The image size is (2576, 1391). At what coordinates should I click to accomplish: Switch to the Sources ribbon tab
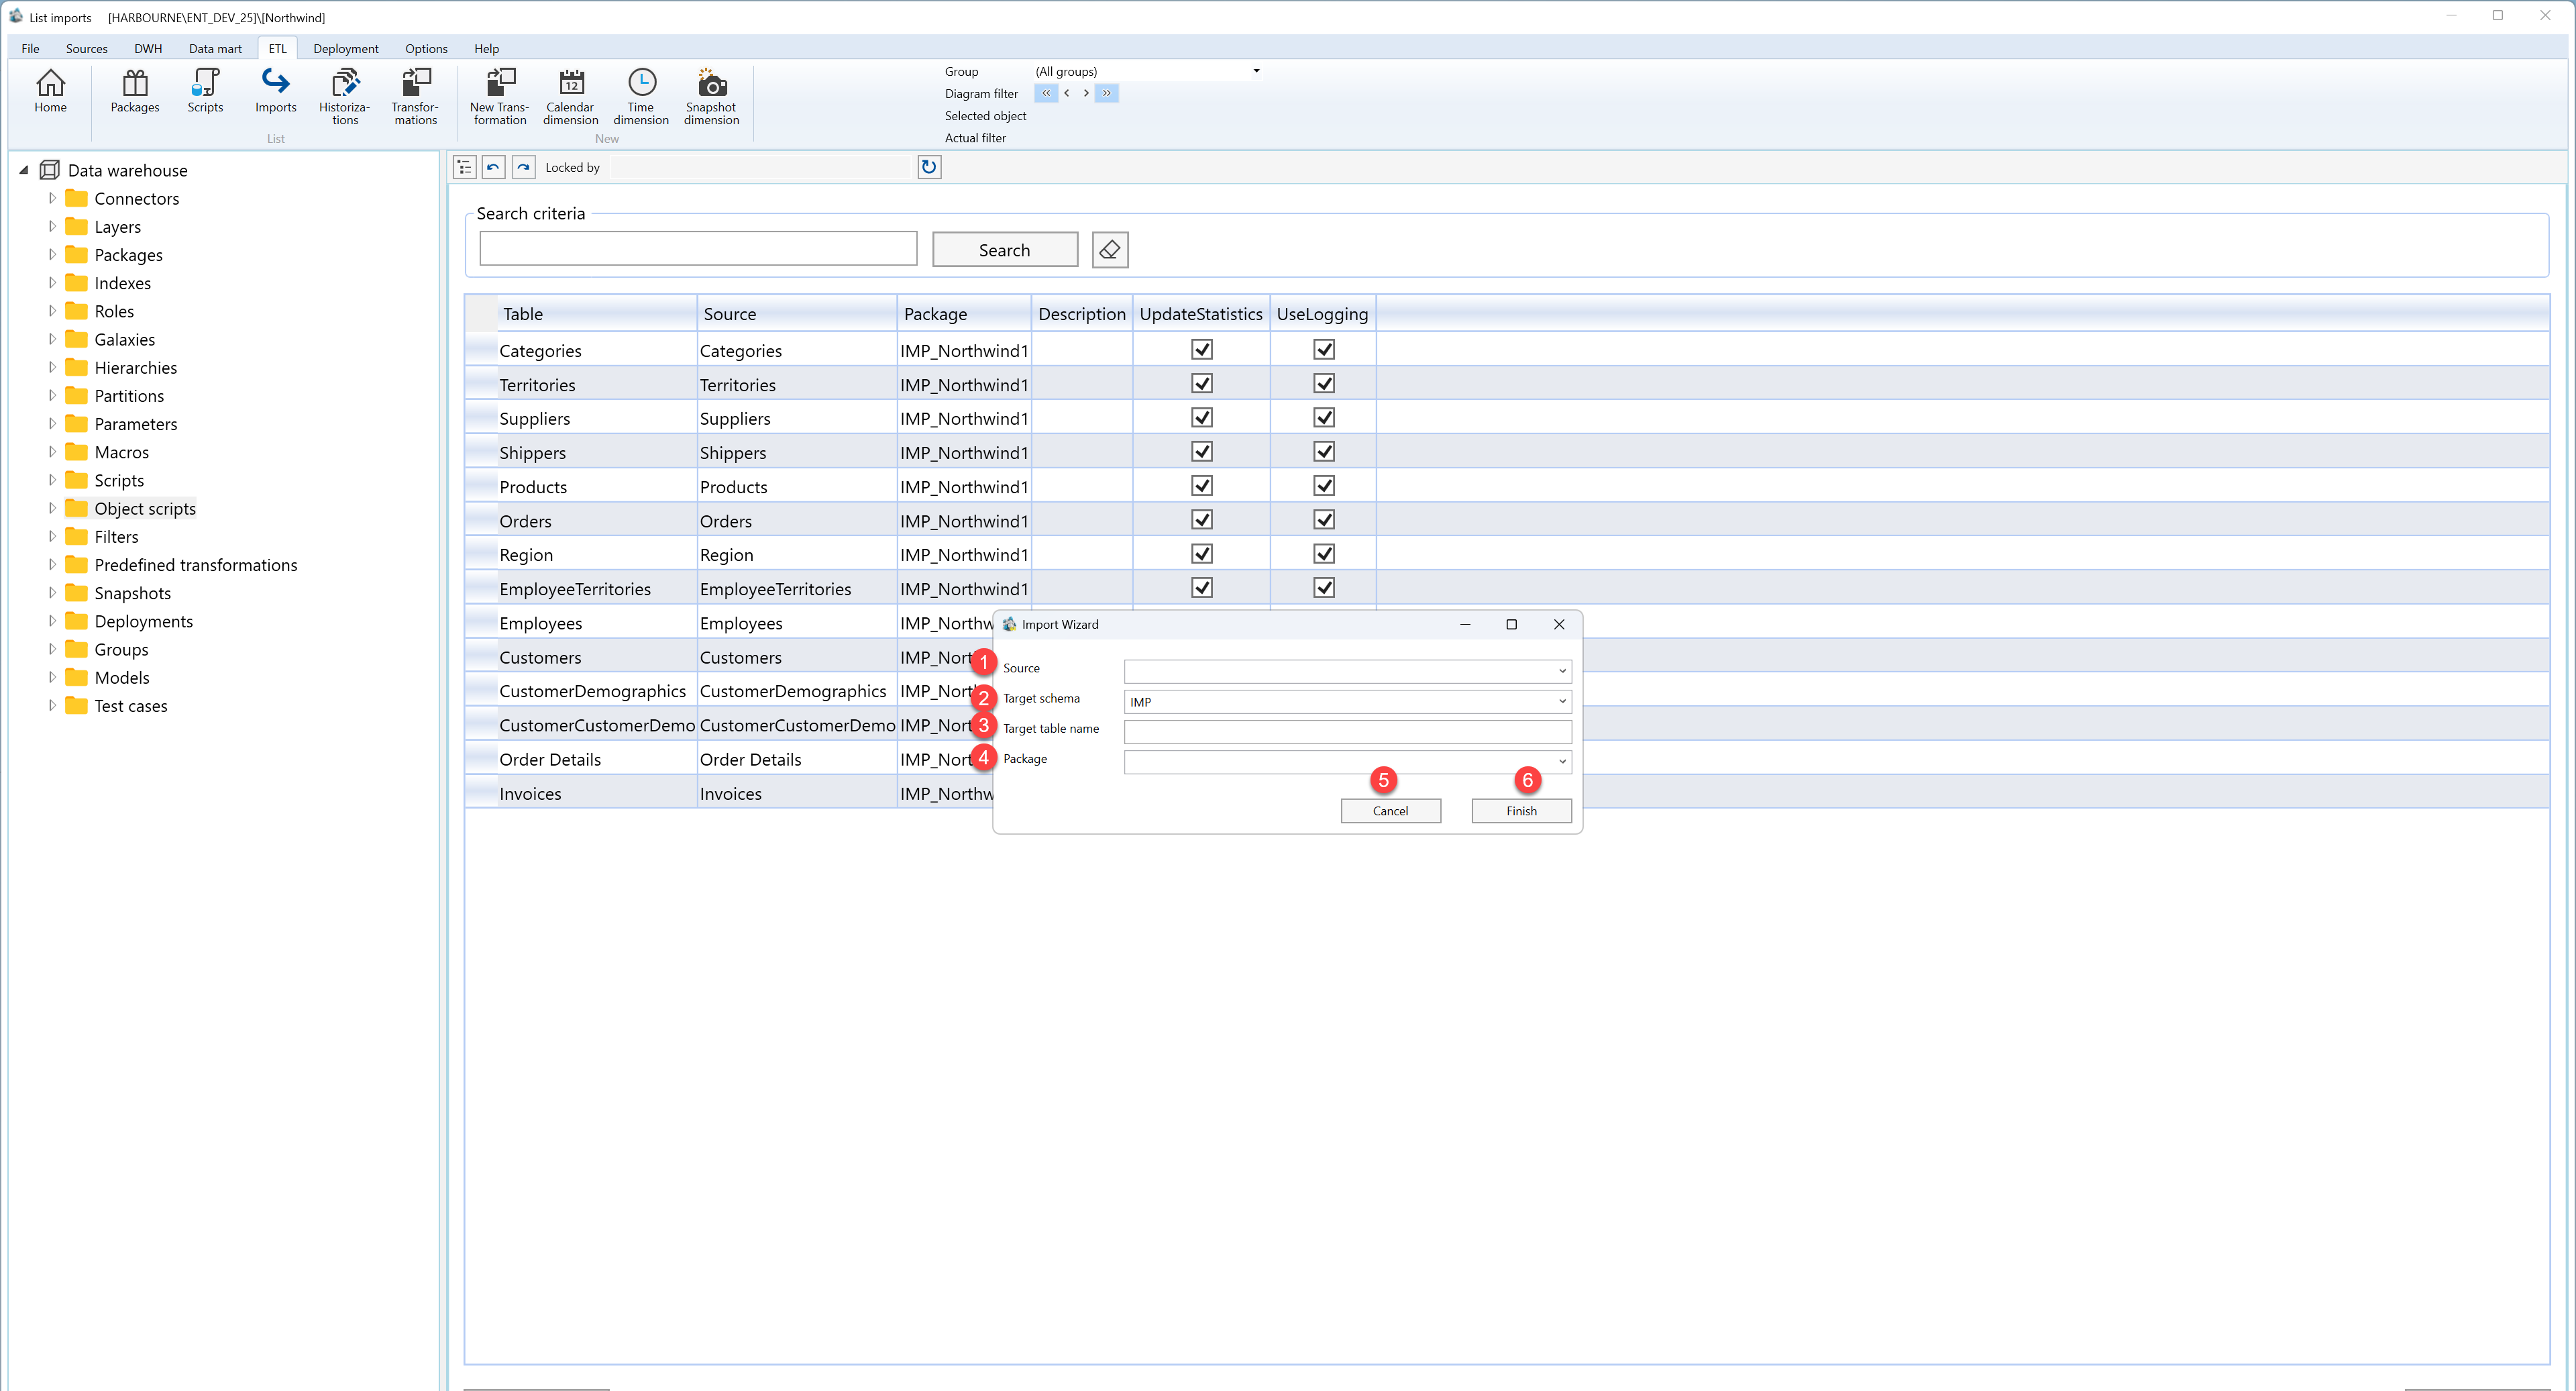tap(86, 48)
